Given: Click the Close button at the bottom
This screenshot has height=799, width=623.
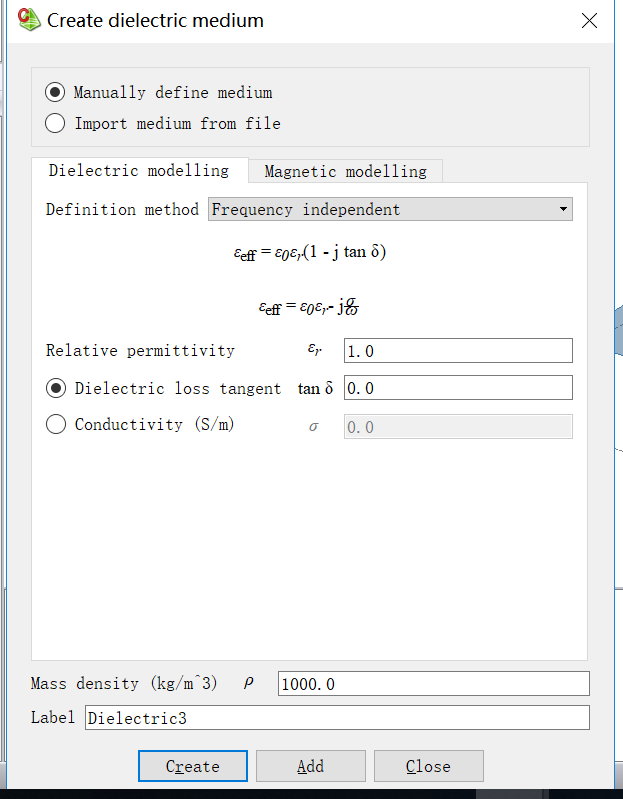Looking at the screenshot, I should [x=428, y=766].
